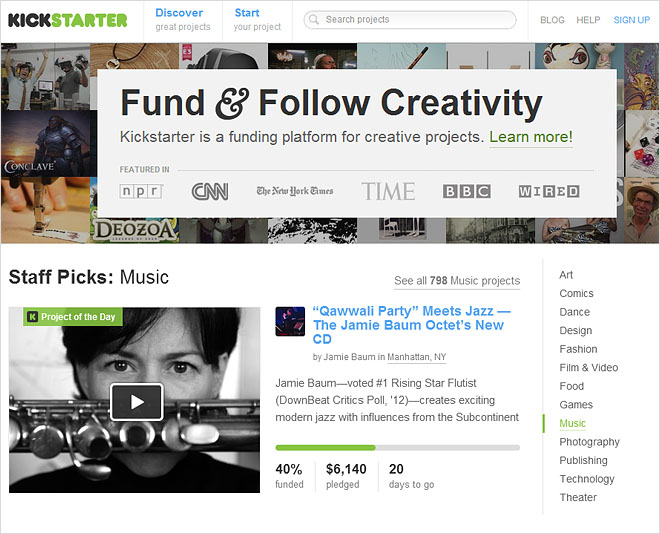This screenshot has width=660, height=534.
Task: Open the Discover great projects menu
Action: (182, 20)
